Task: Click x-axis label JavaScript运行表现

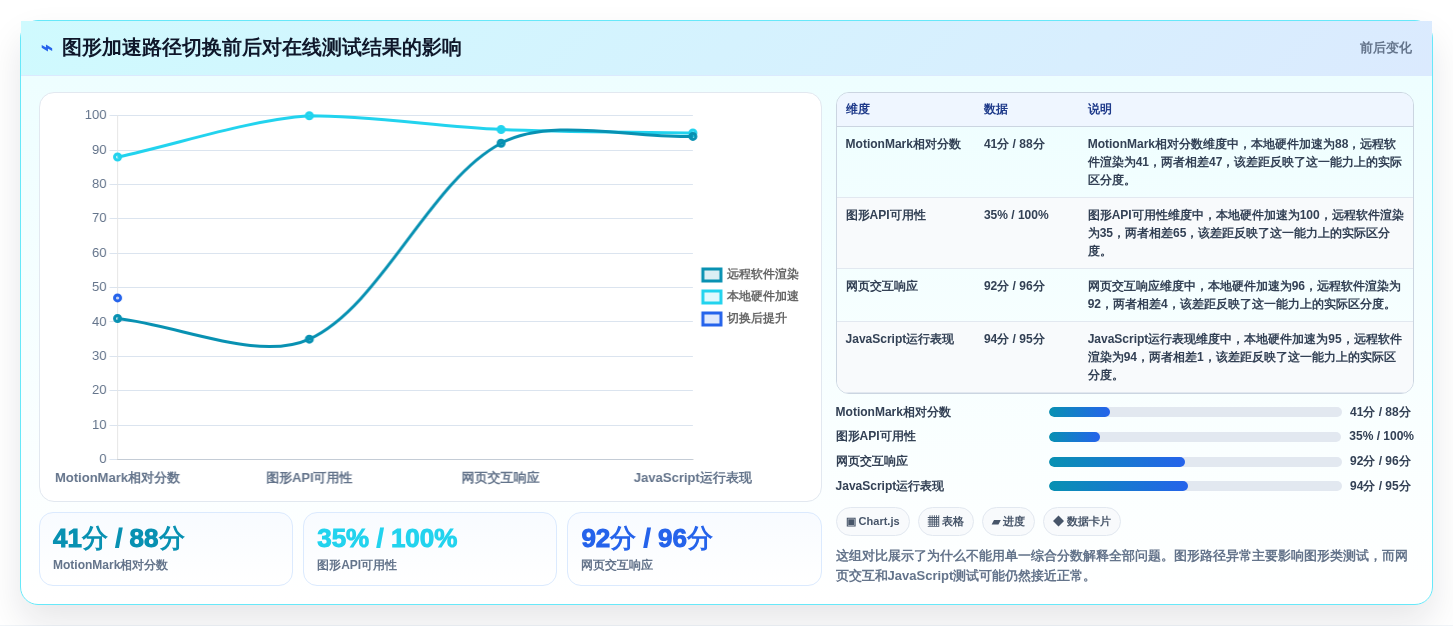Action: tap(692, 478)
